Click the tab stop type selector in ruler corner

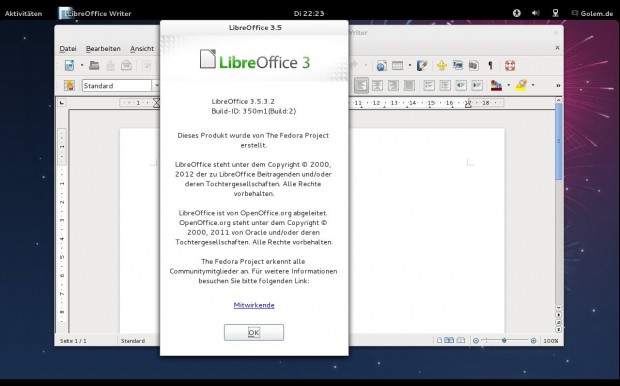coord(62,103)
